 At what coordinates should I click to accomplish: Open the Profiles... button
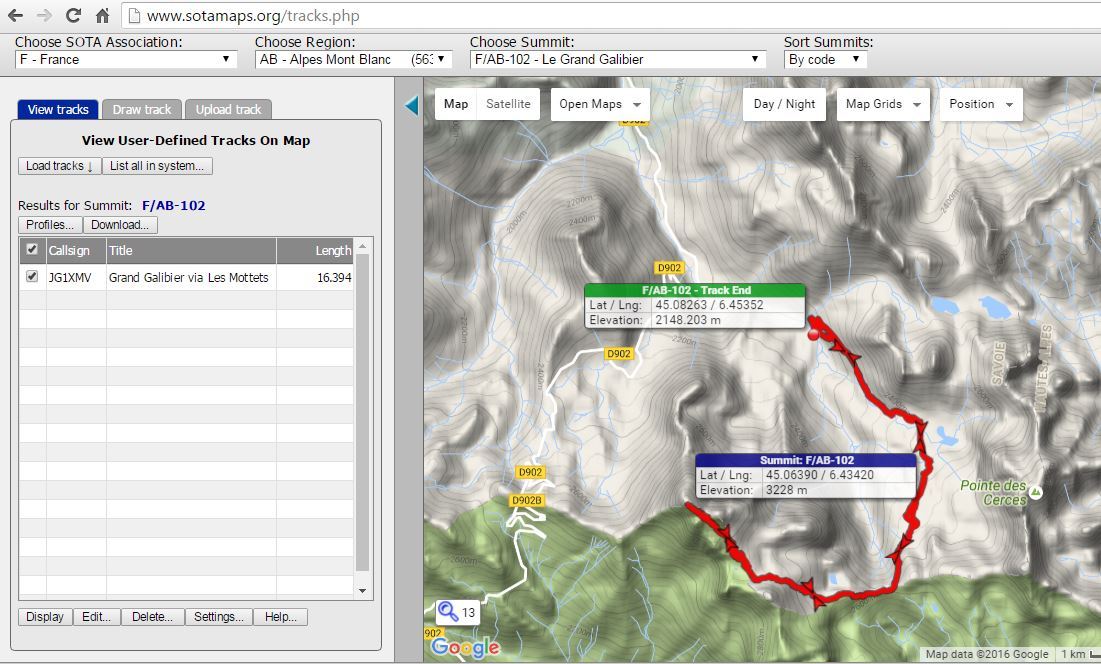point(50,225)
